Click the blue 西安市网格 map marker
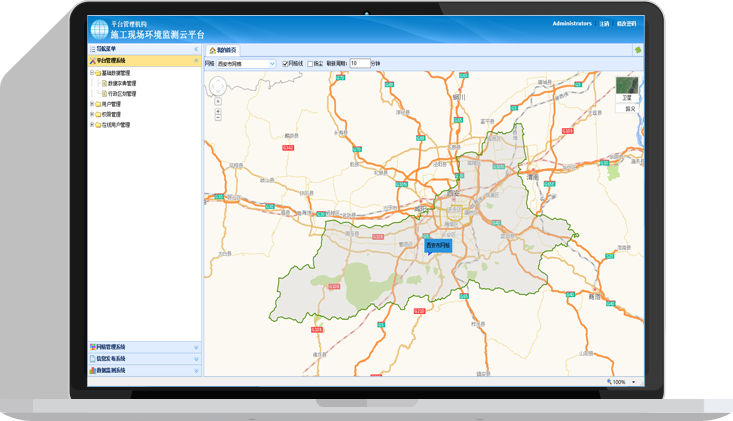 point(438,246)
